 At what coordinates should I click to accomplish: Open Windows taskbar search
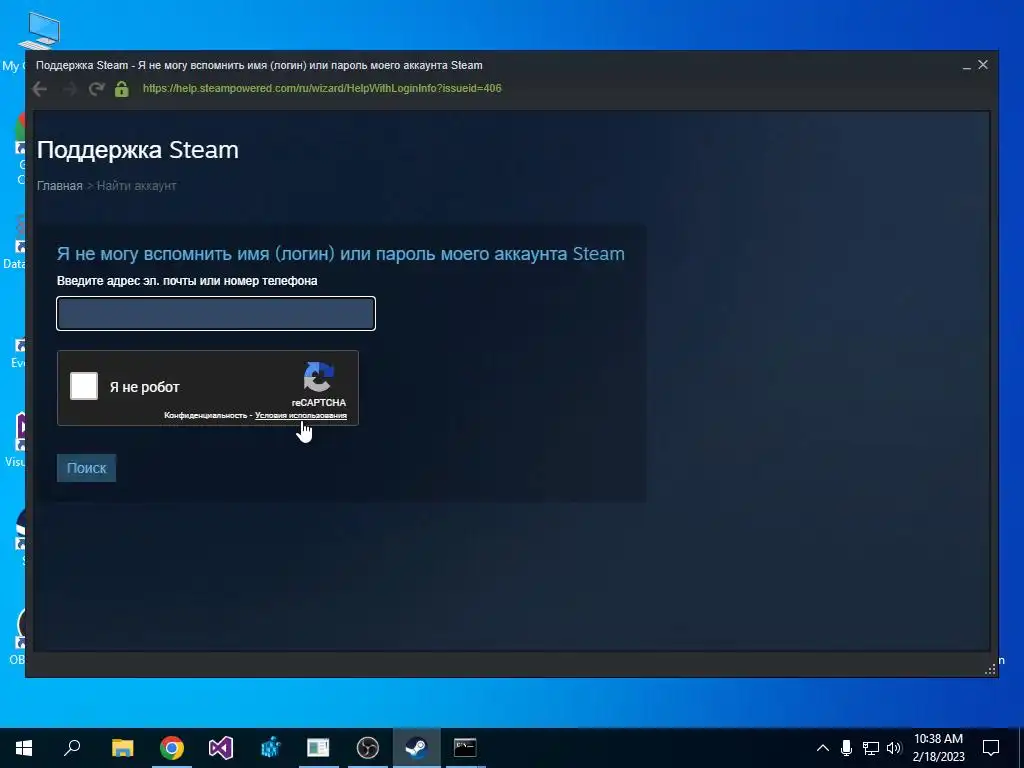tap(72, 748)
